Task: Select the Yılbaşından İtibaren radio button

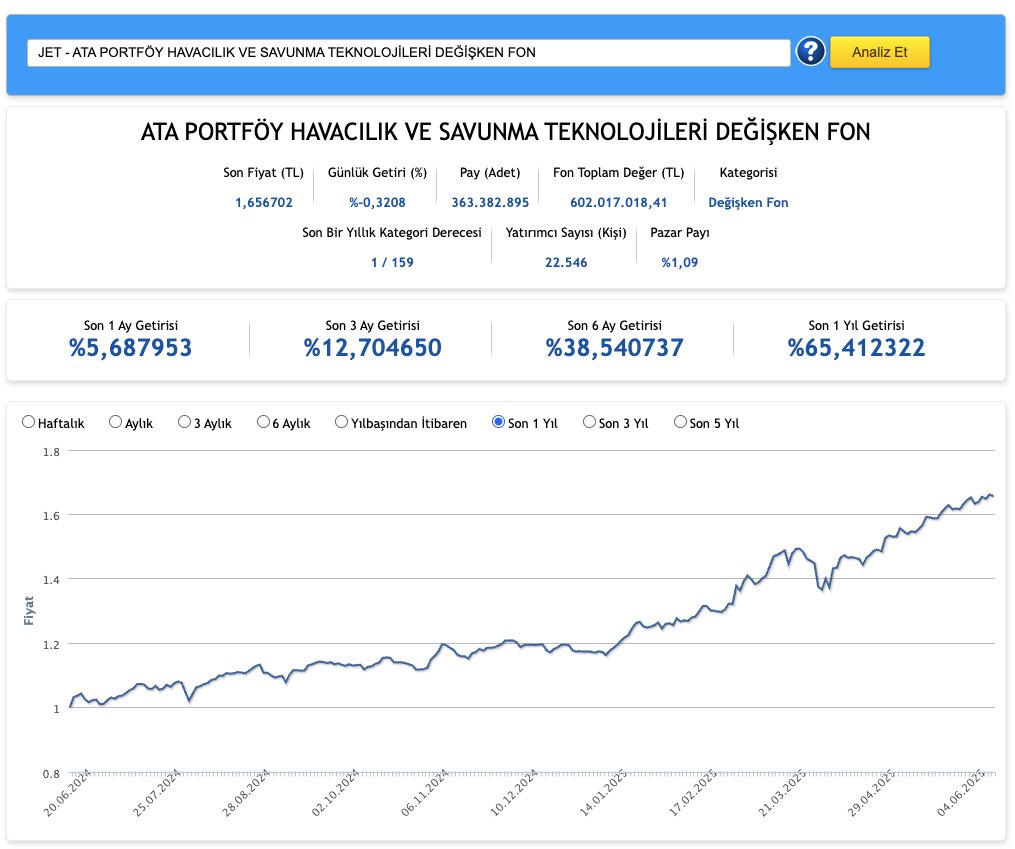Action: point(341,422)
